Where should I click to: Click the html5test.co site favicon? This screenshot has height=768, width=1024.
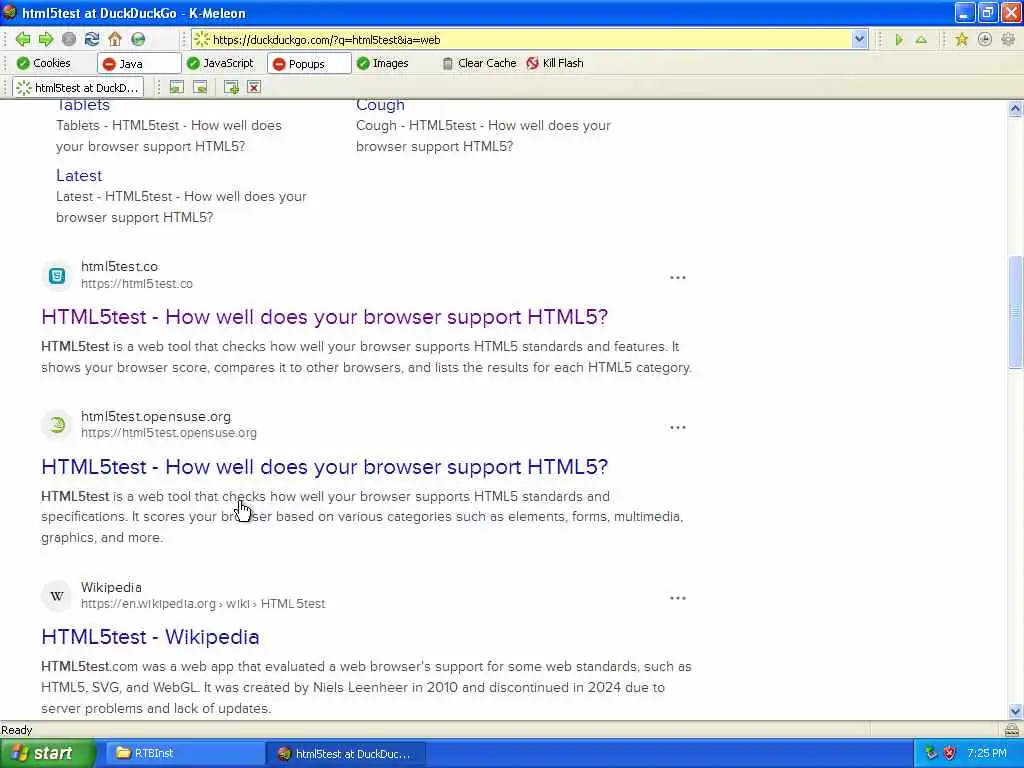click(x=57, y=276)
